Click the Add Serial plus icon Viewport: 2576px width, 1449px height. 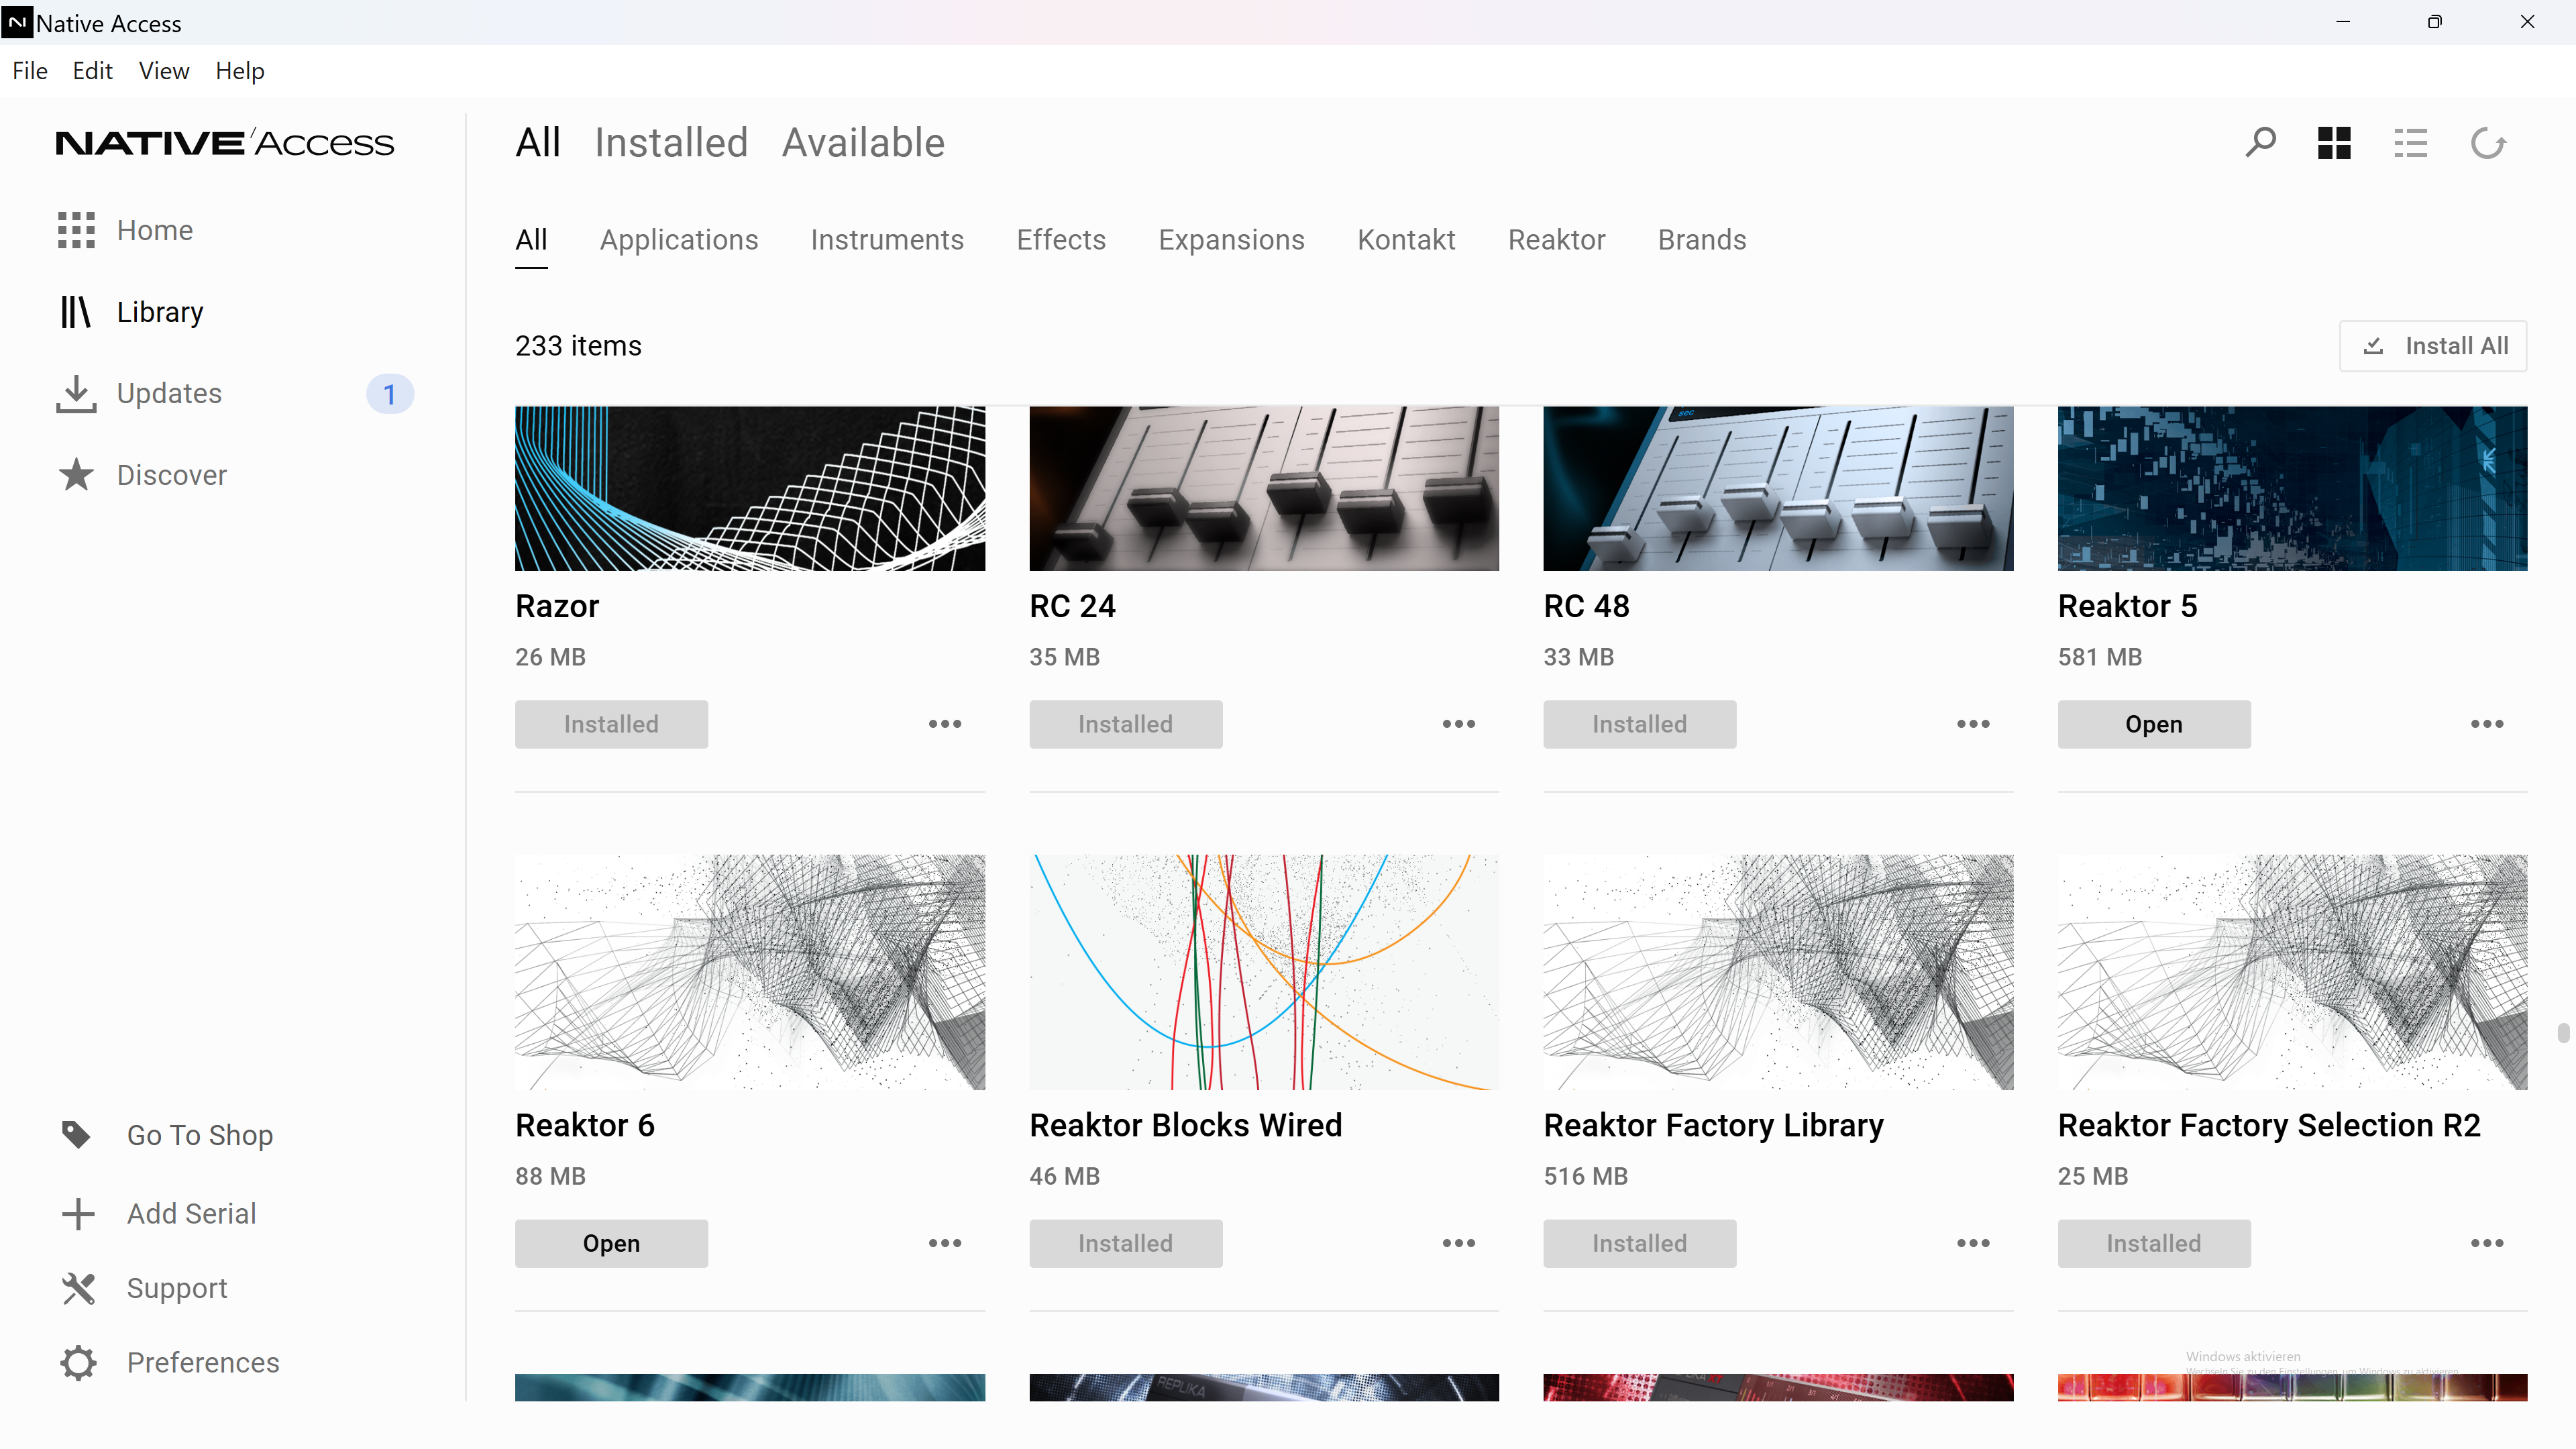click(x=78, y=1214)
